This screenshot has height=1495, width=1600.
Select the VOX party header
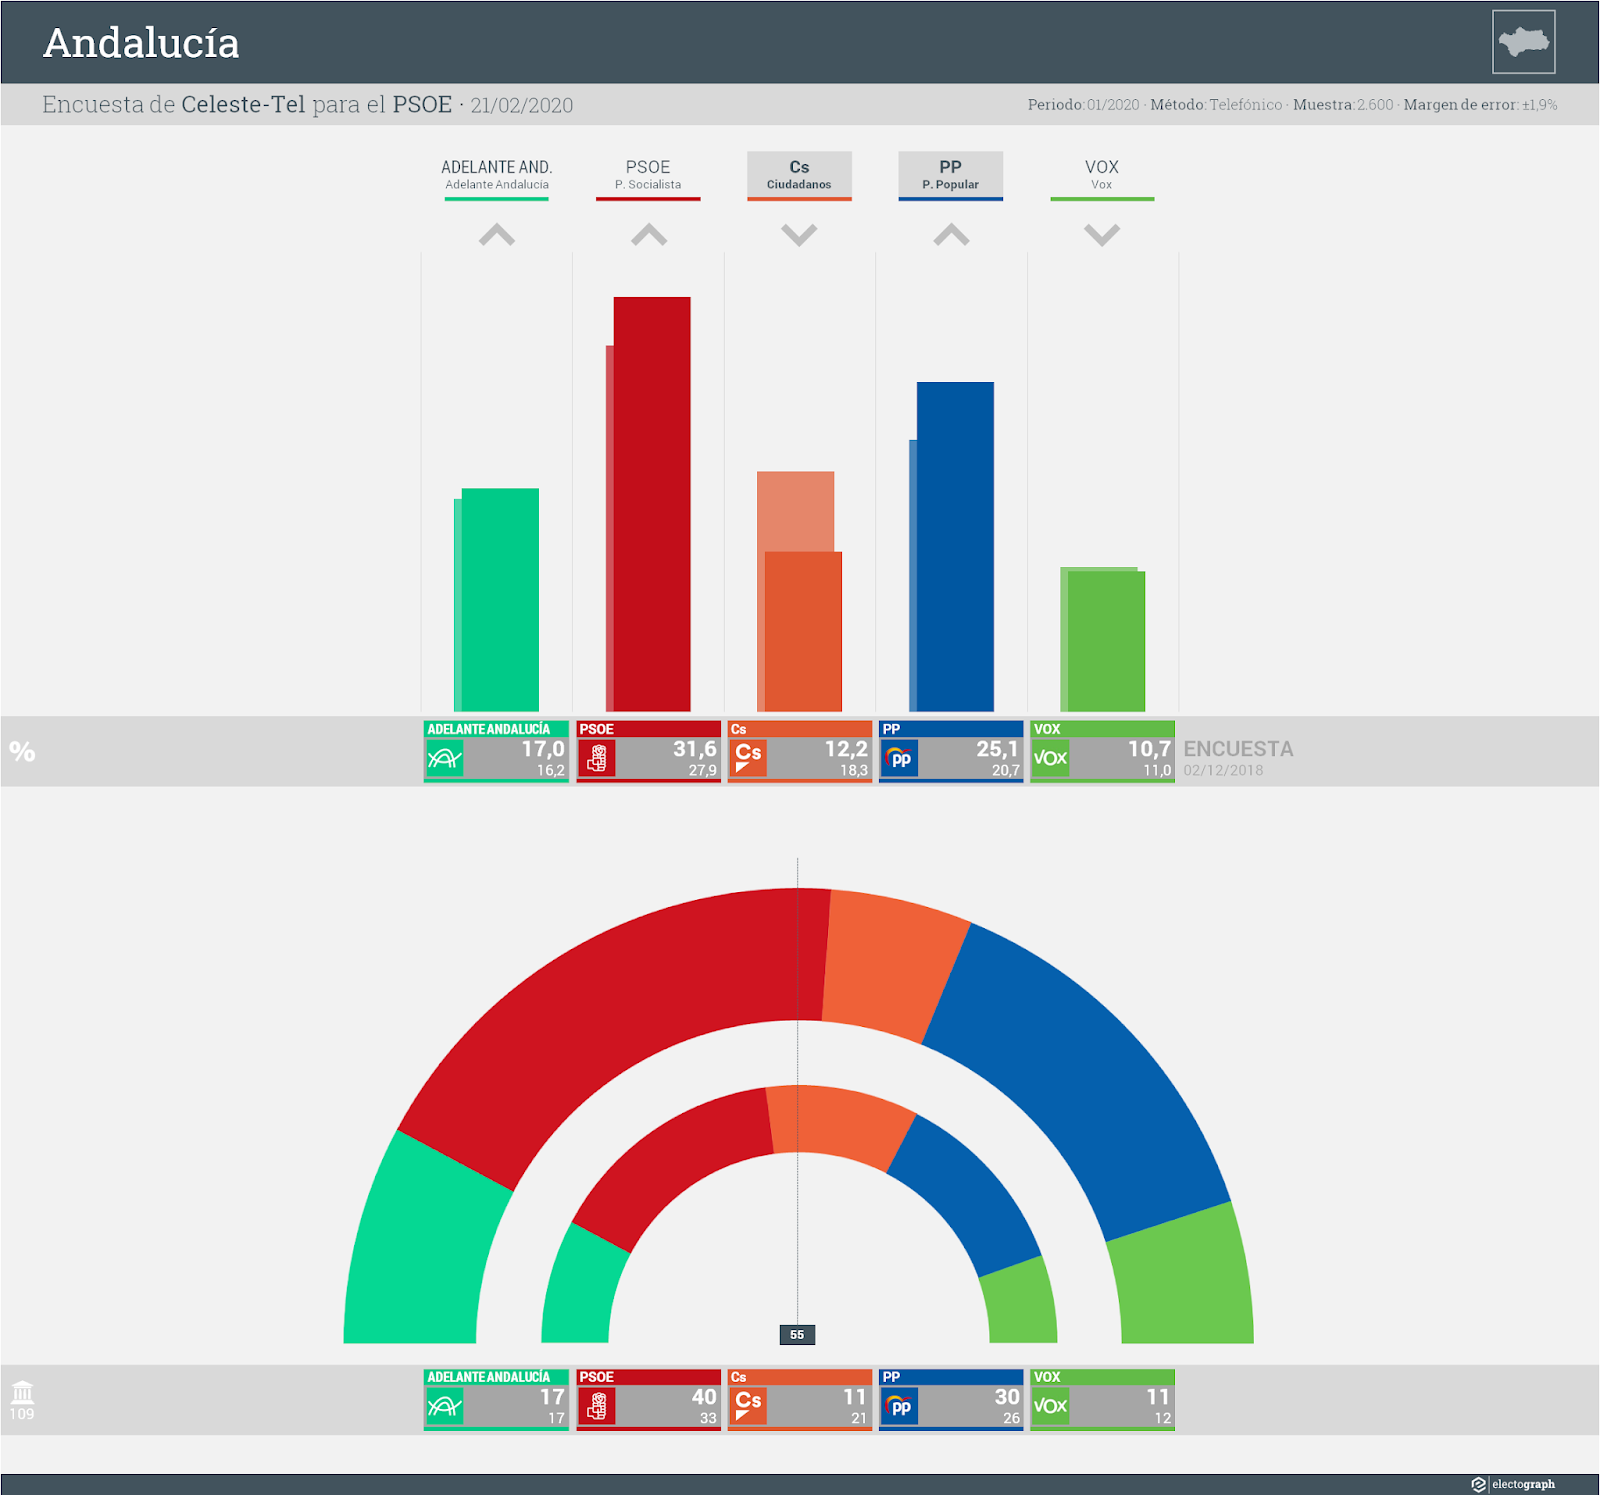pos(1102,175)
